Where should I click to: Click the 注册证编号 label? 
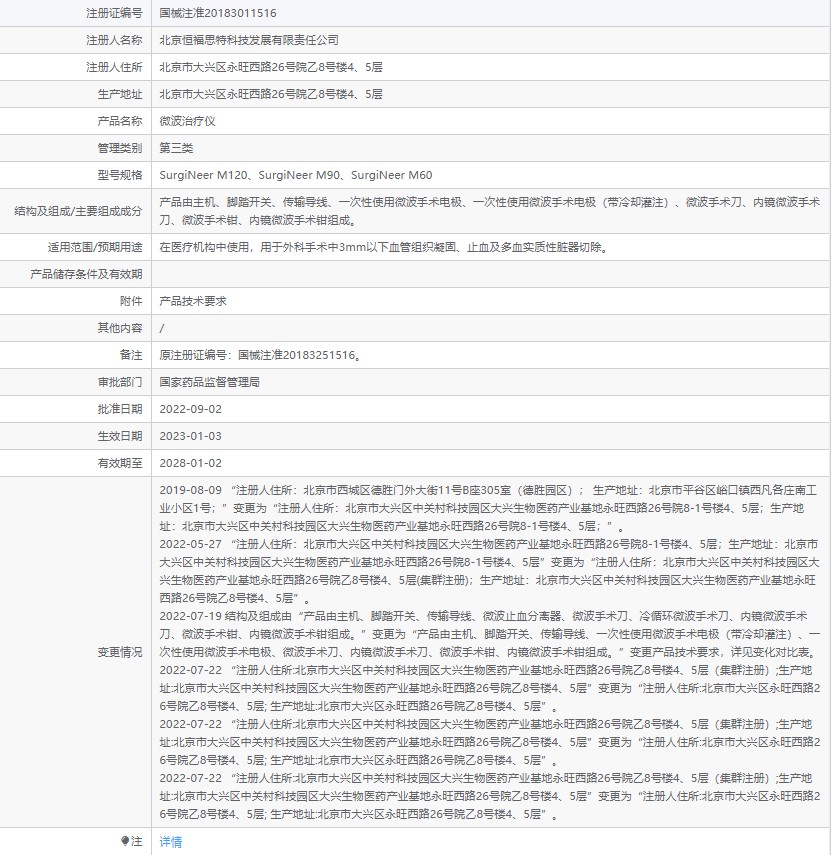114,13
